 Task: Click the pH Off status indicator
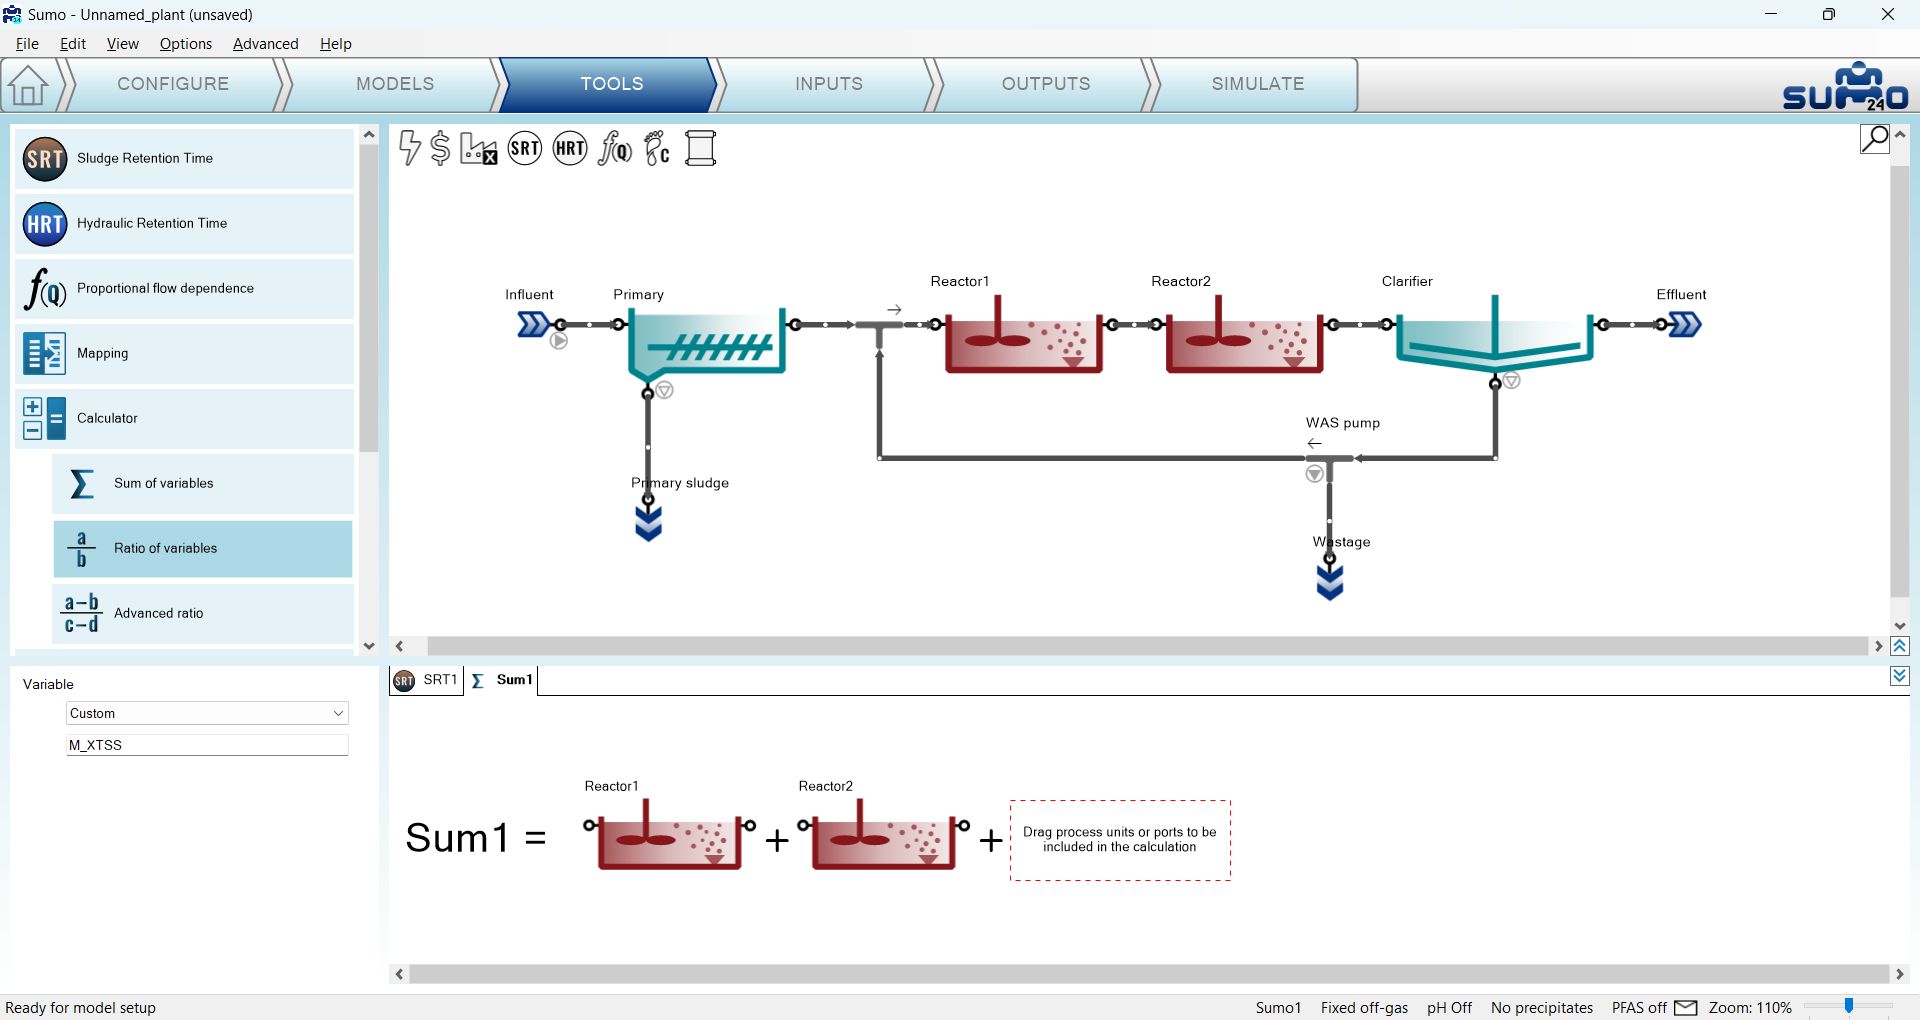pyautogui.click(x=1449, y=1008)
